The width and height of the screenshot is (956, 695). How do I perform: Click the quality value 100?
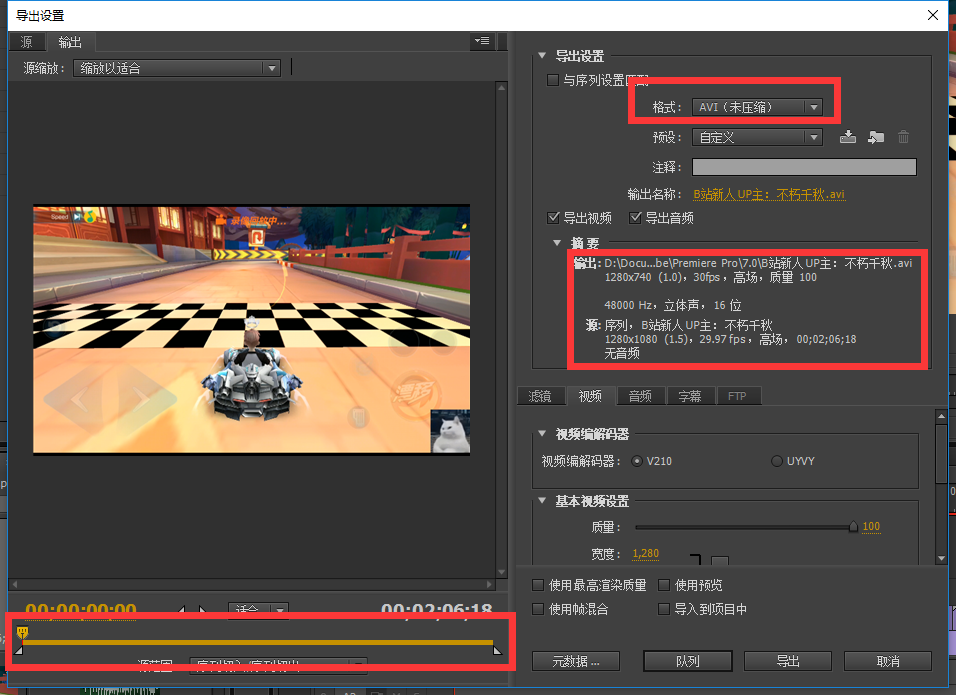[x=871, y=526]
